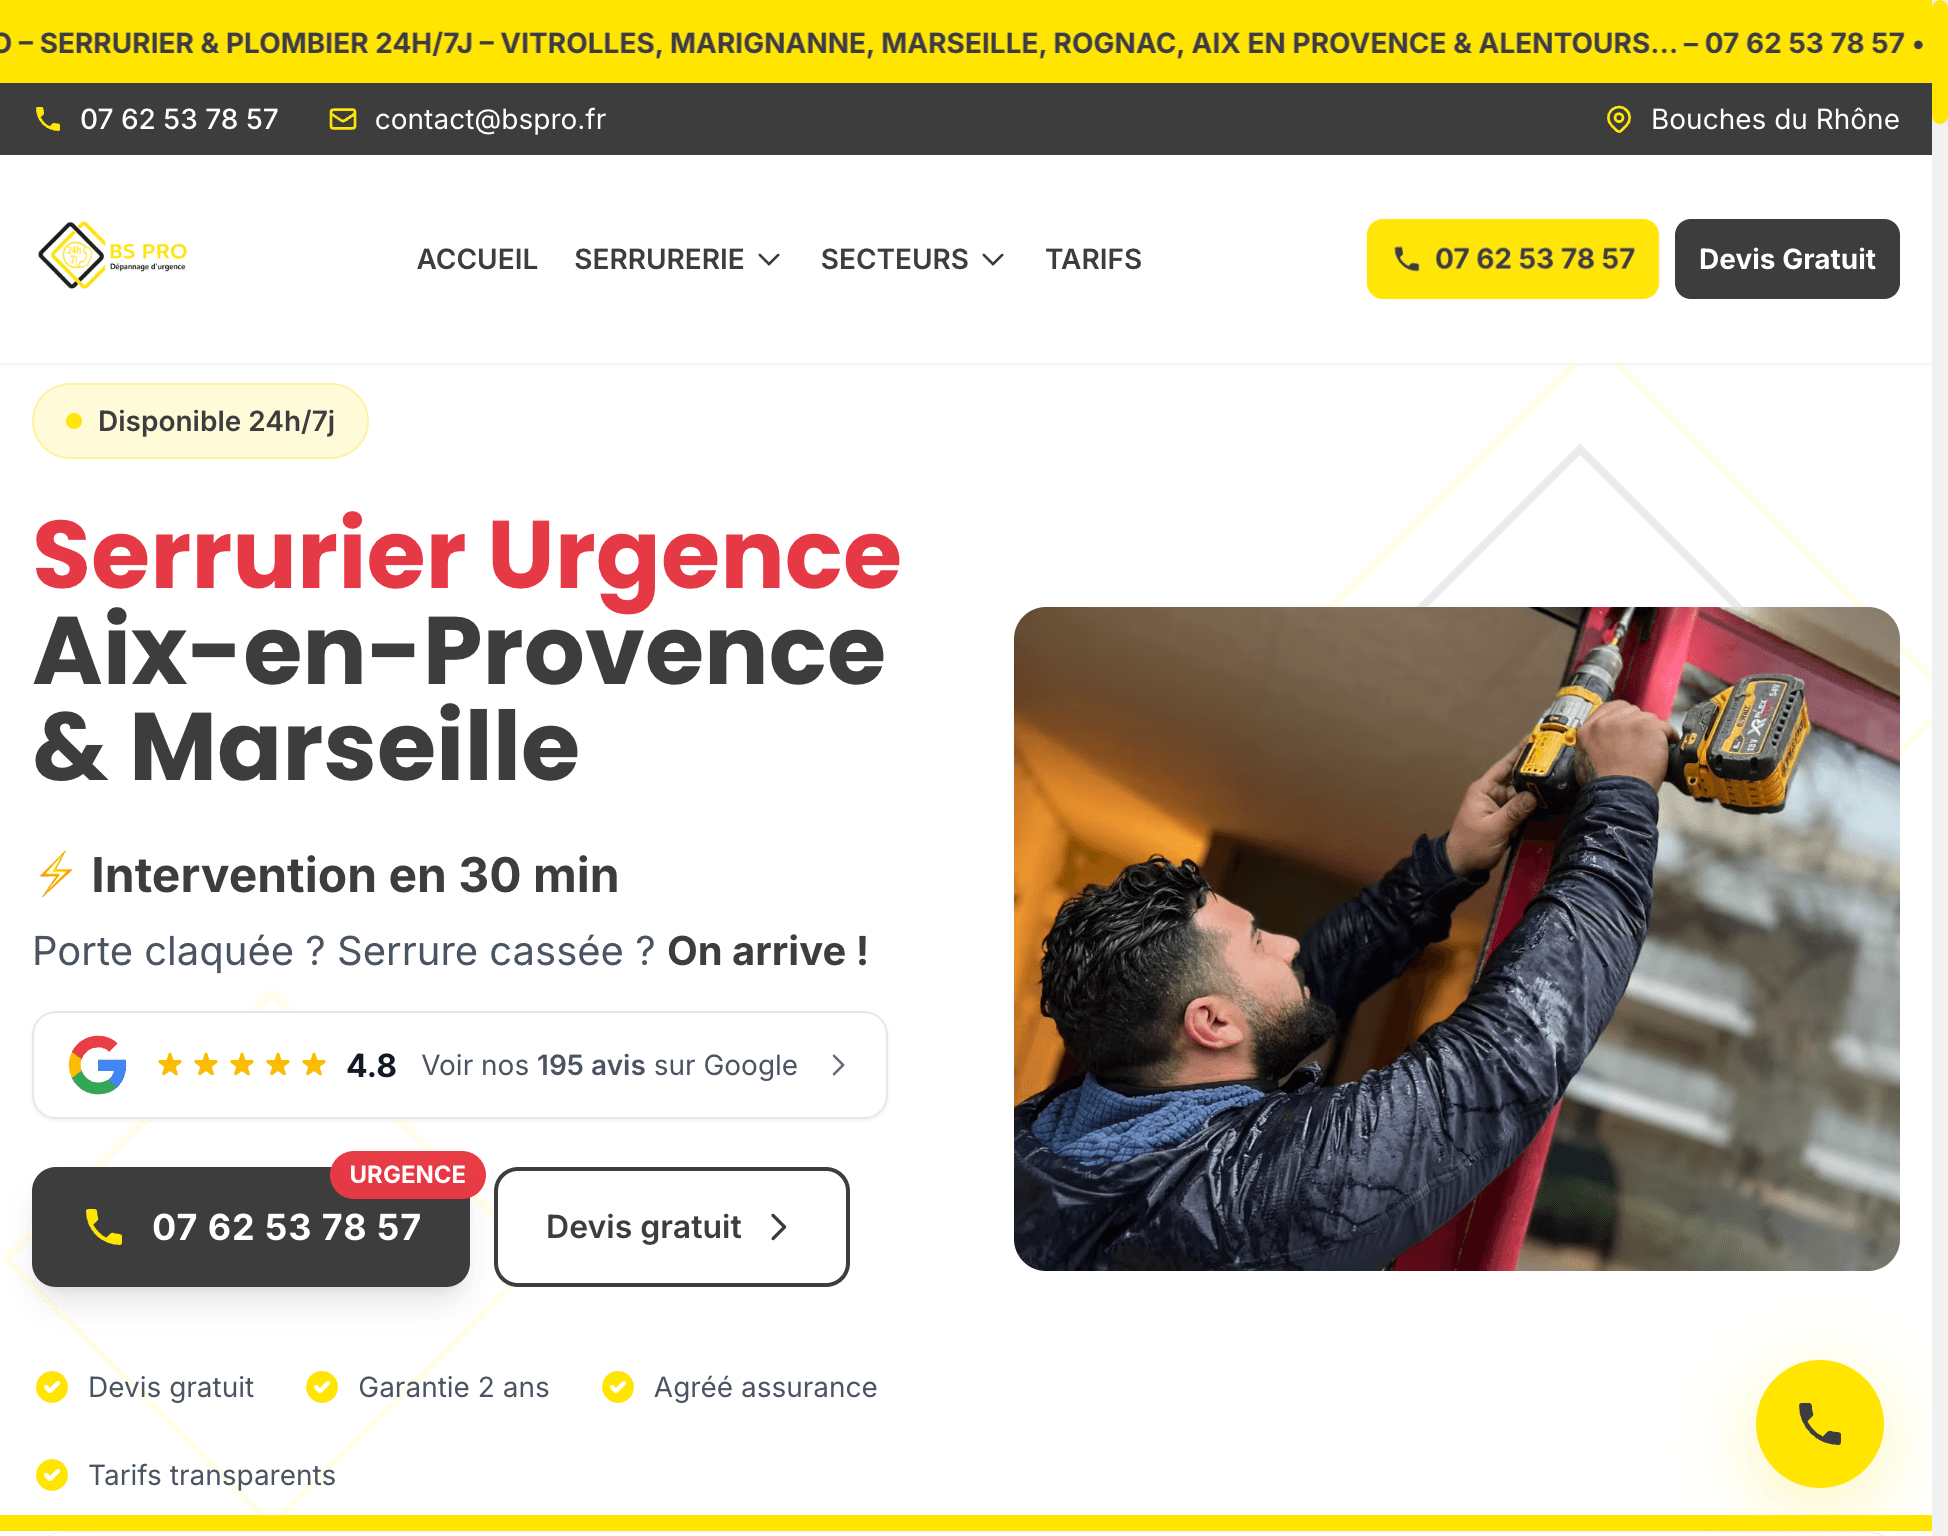
Task: Click the five-star rating icons
Action: tap(242, 1065)
